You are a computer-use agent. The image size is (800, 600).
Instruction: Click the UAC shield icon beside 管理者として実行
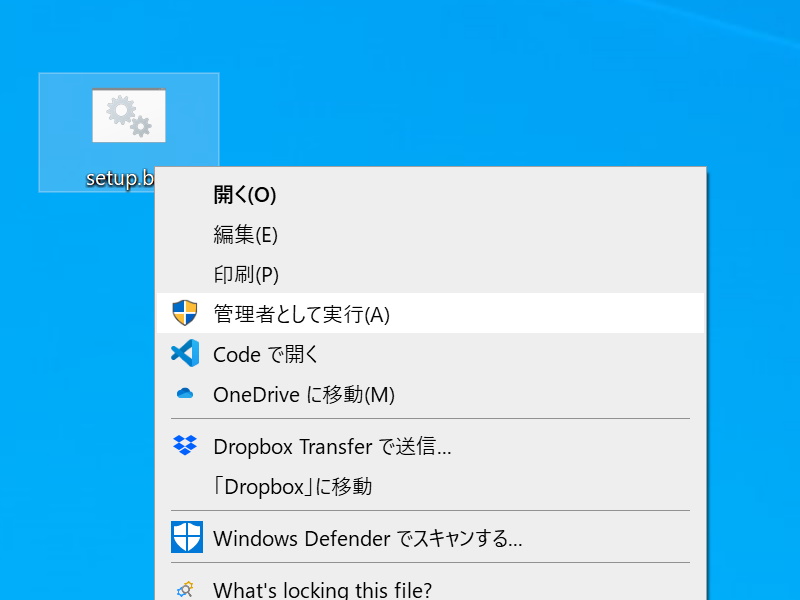(x=184, y=312)
